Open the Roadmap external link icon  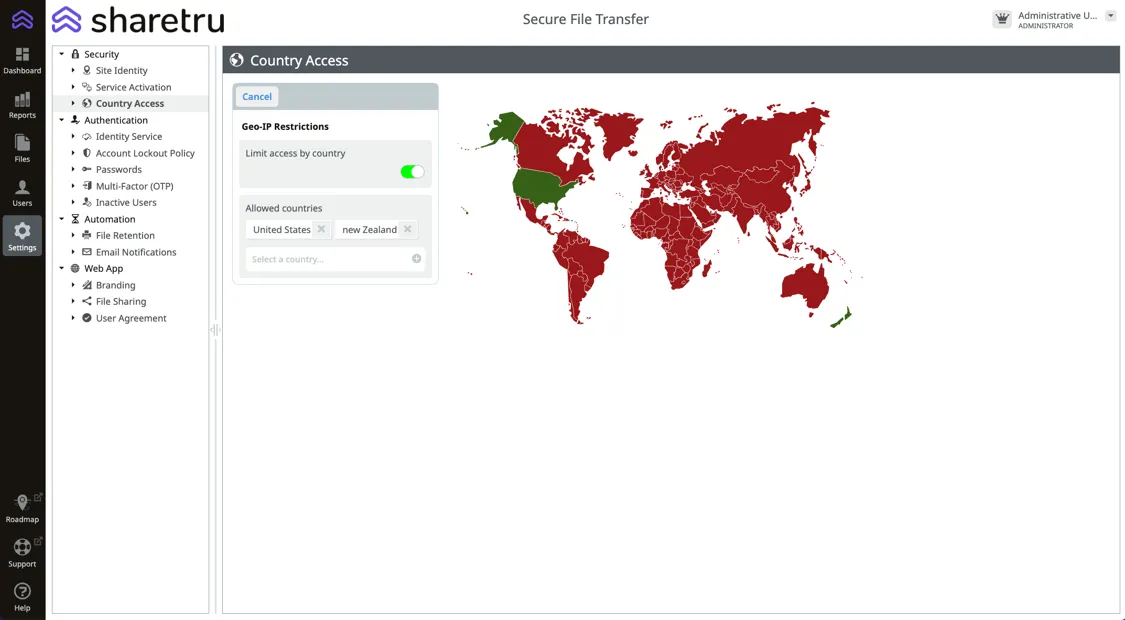22,503
